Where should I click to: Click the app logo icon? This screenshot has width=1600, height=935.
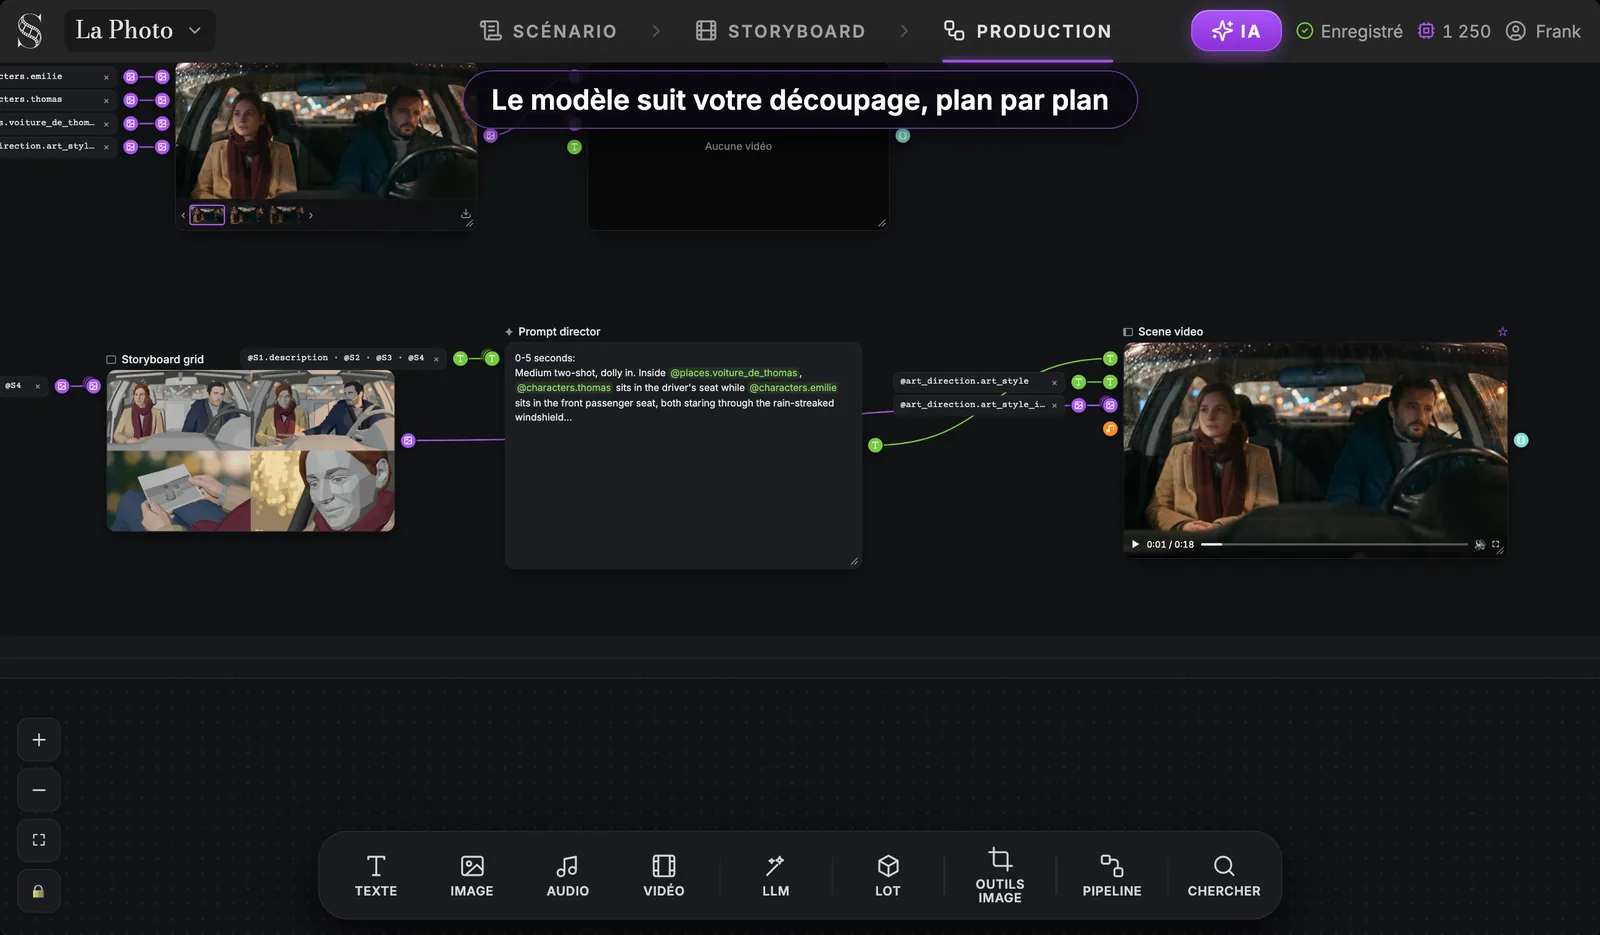pos(30,31)
